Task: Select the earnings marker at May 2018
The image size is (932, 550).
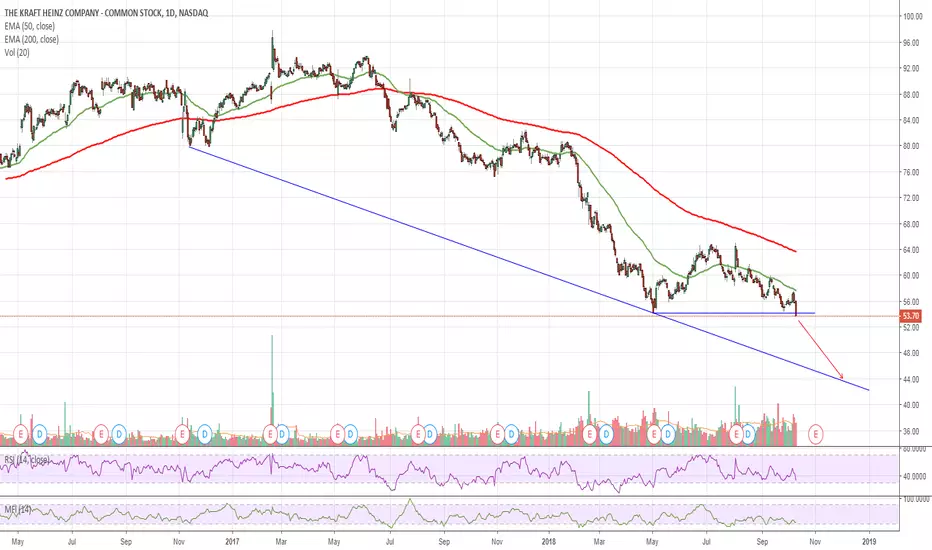Action: click(654, 434)
